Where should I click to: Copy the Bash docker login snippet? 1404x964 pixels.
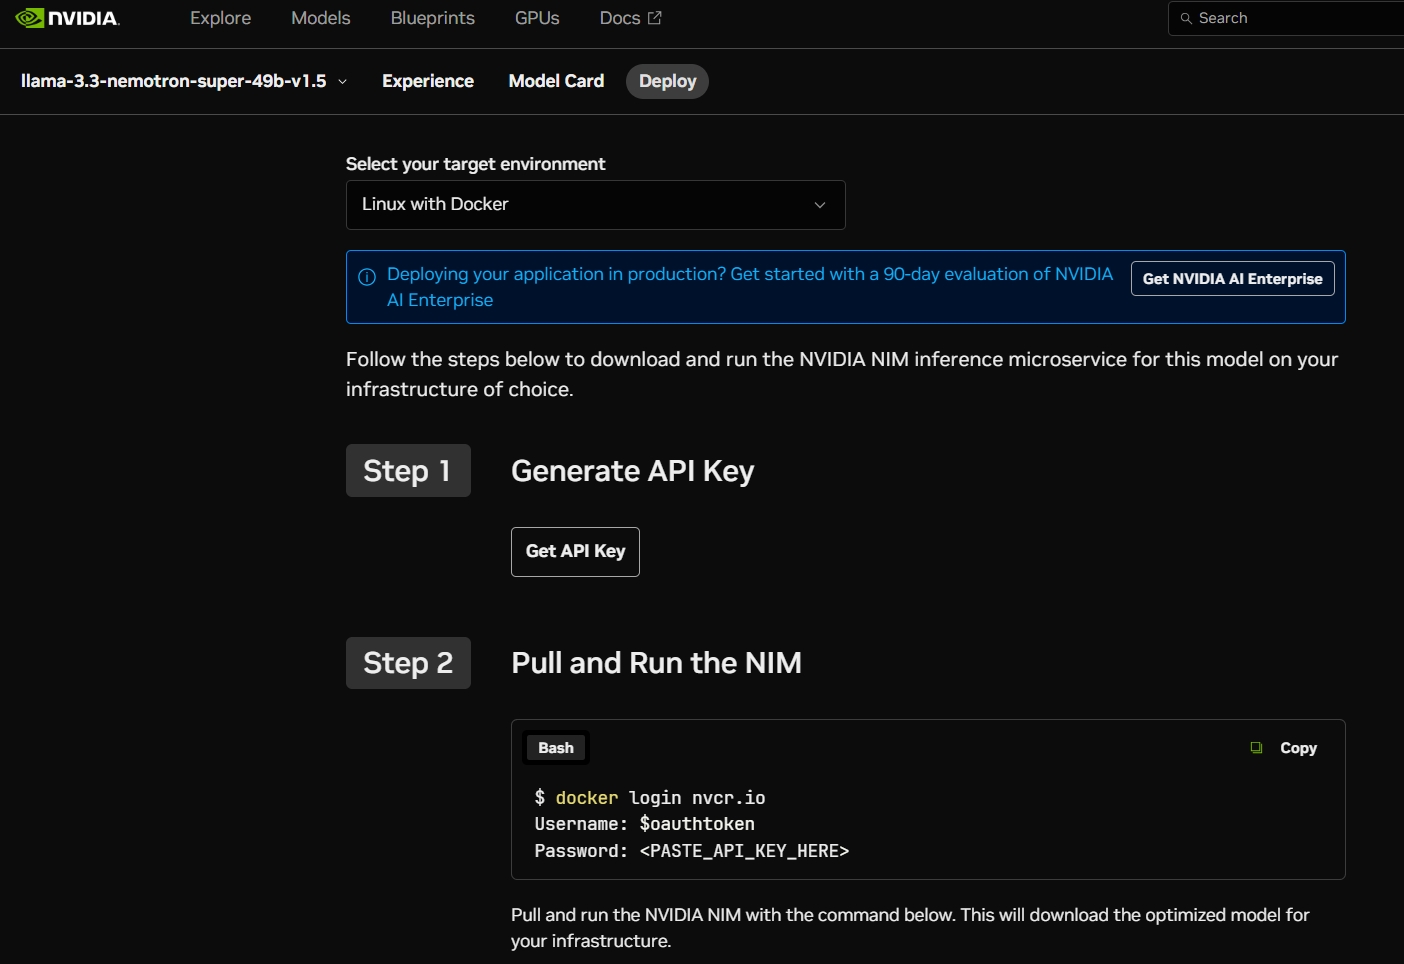click(x=1284, y=748)
